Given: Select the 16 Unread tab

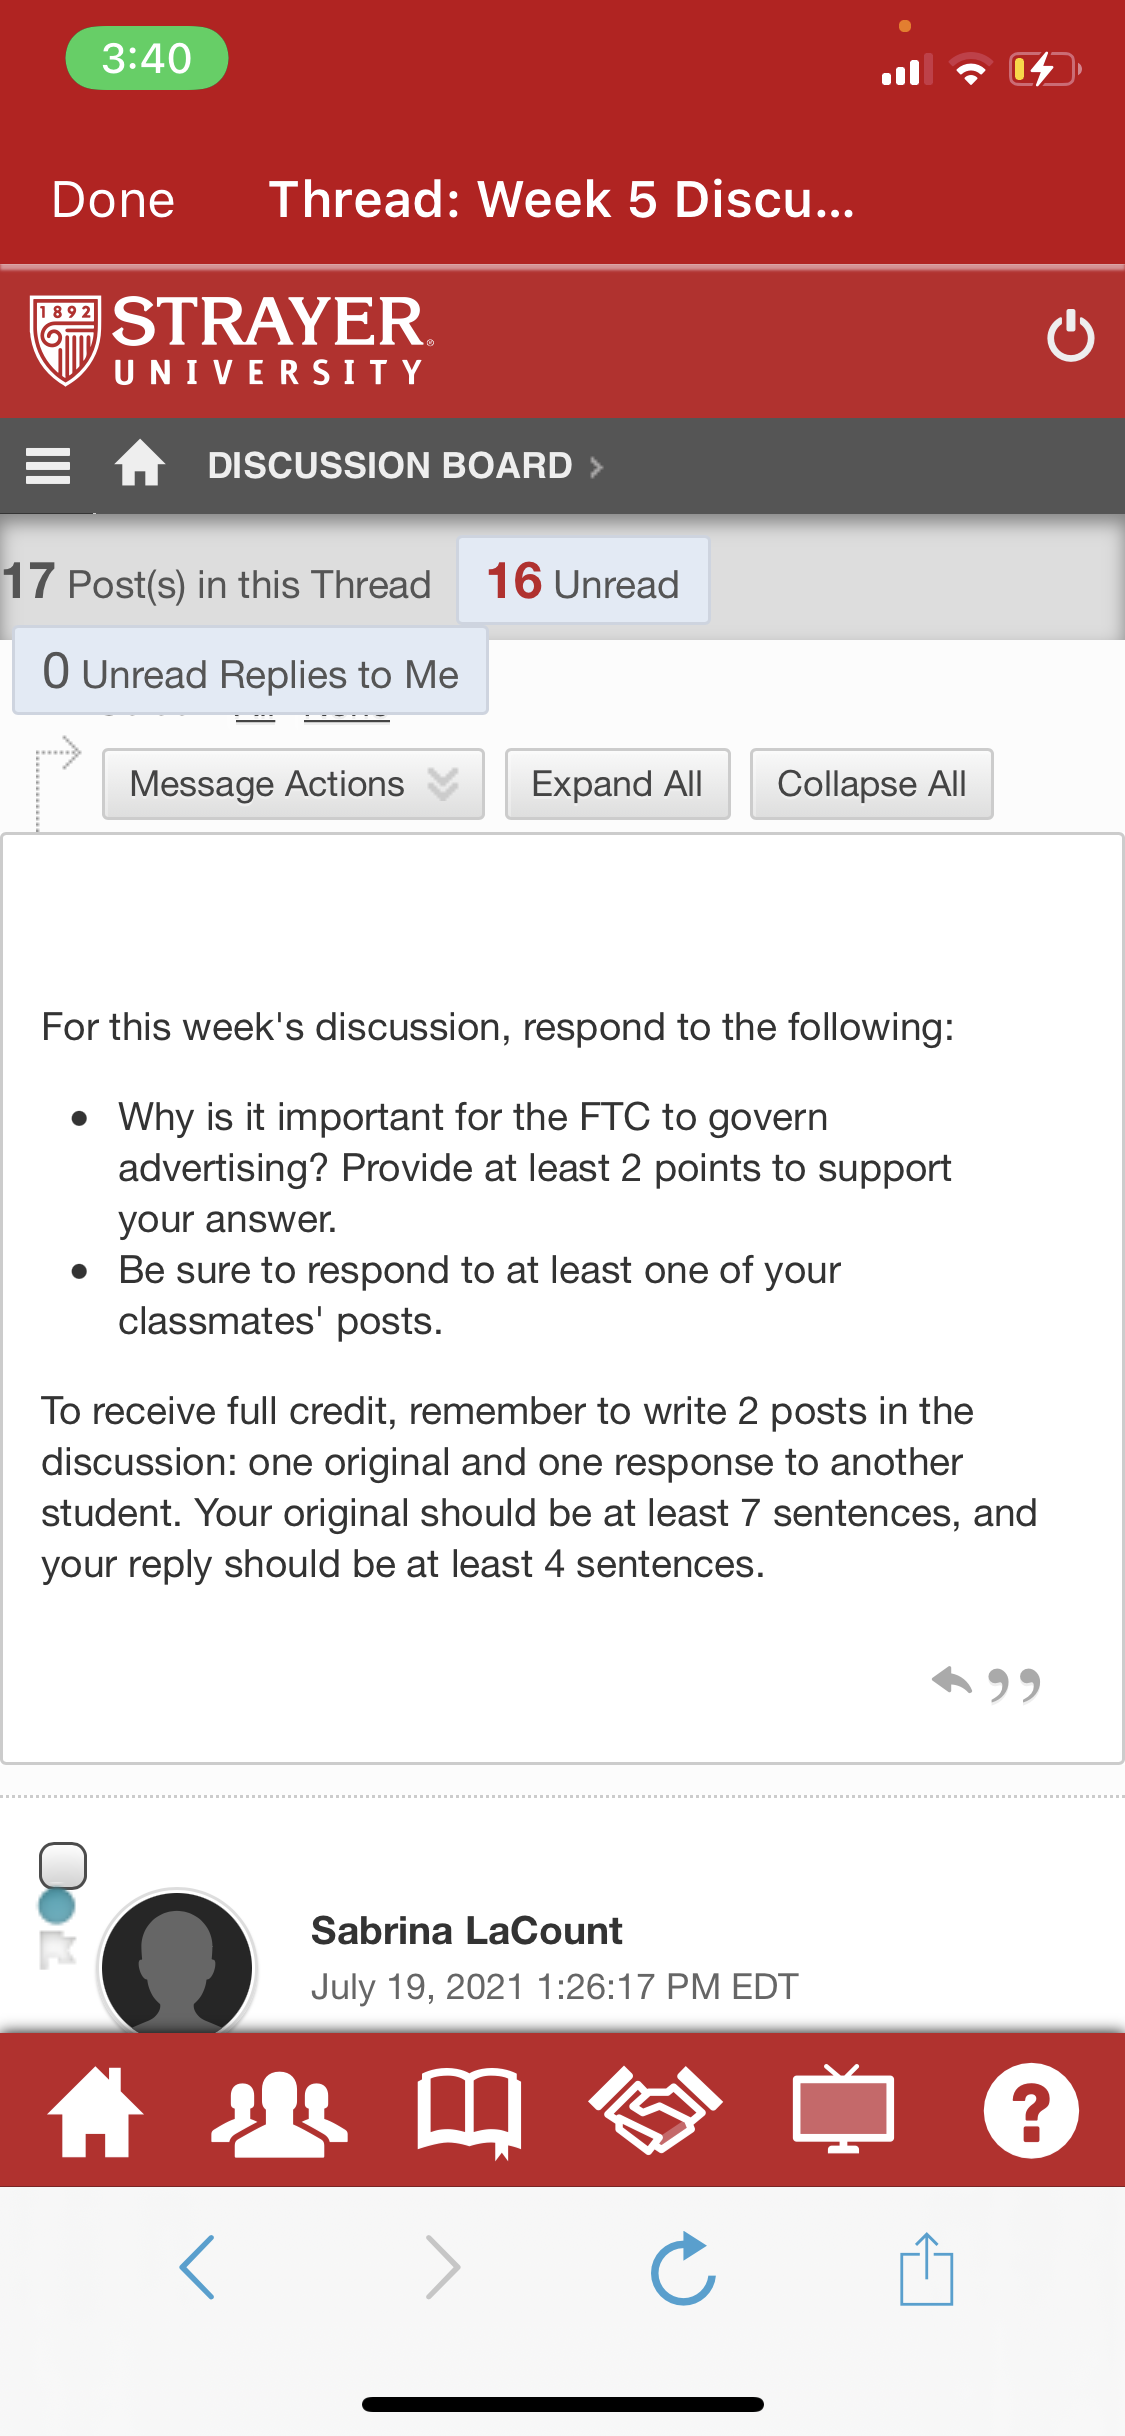Looking at the screenshot, I should click(x=583, y=581).
